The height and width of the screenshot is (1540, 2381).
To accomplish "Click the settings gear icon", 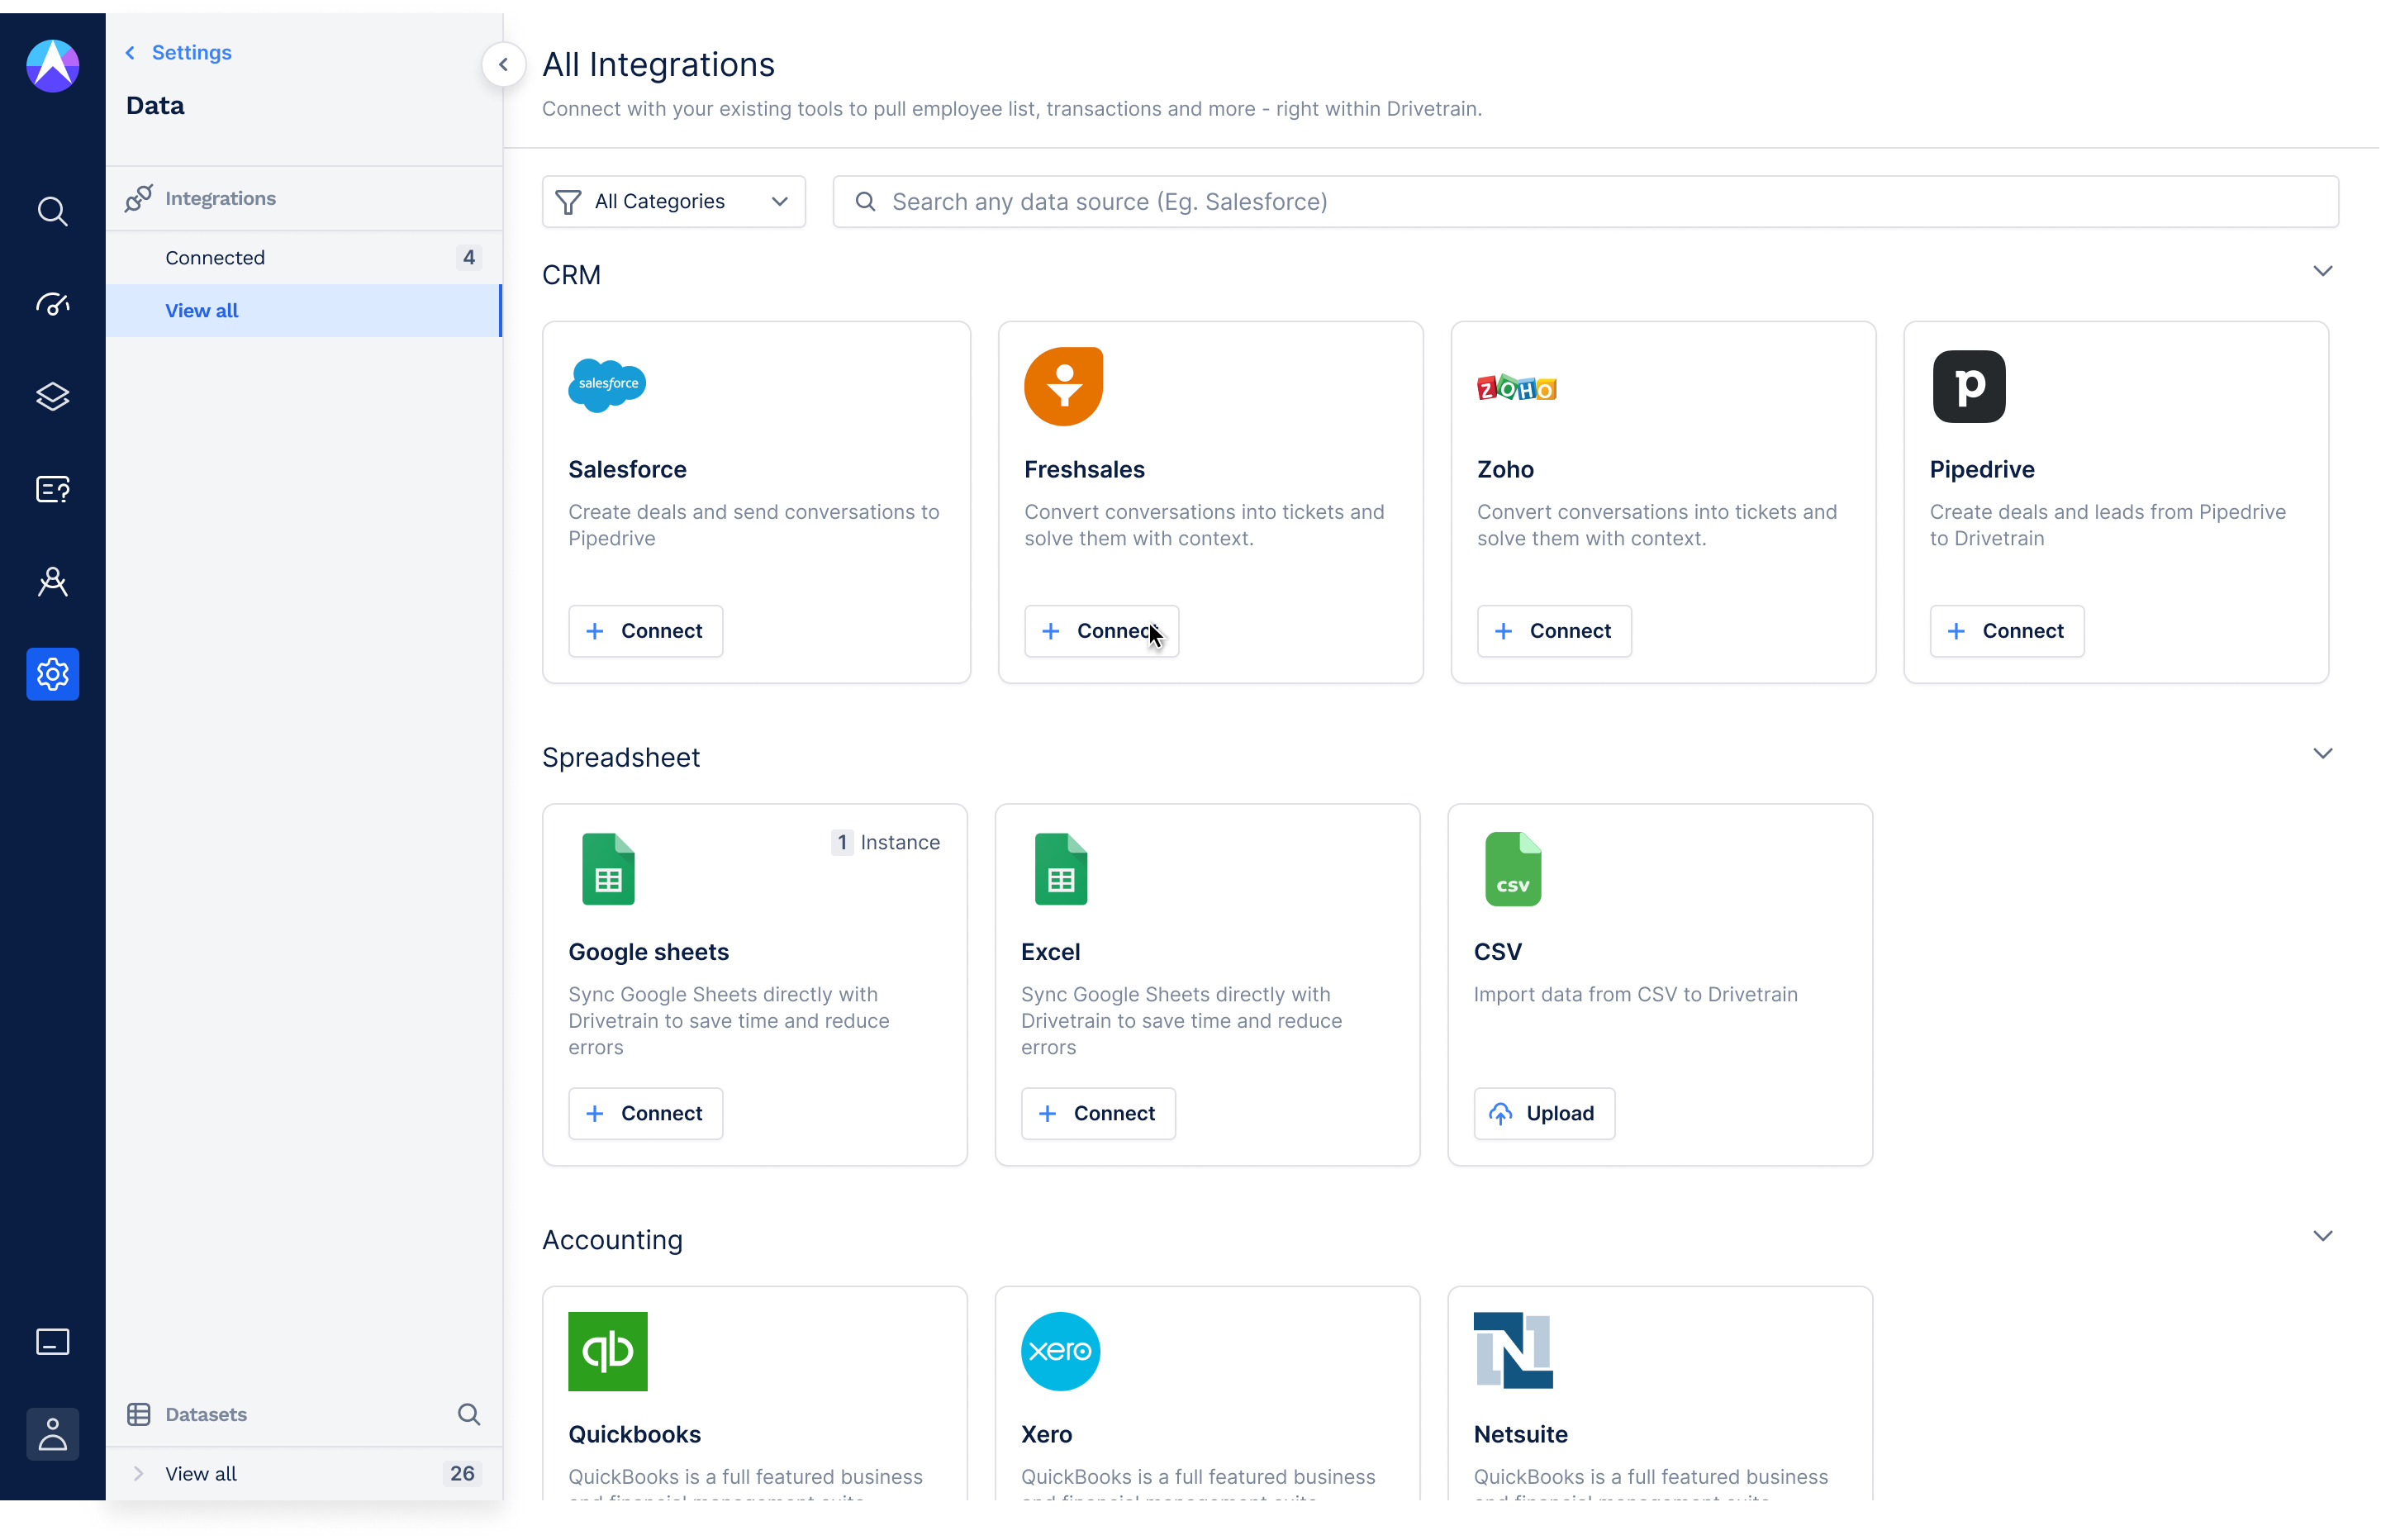I will click(x=52, y=674).
